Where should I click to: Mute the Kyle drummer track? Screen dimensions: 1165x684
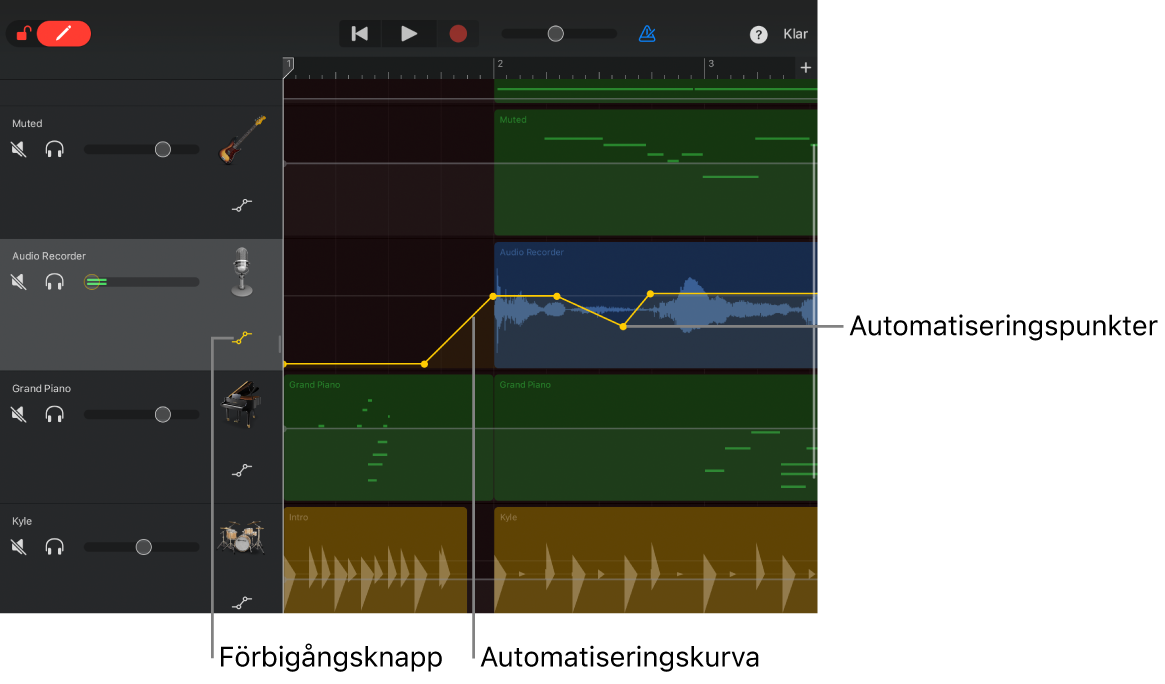pyautogui.click(x=19, y=547)
